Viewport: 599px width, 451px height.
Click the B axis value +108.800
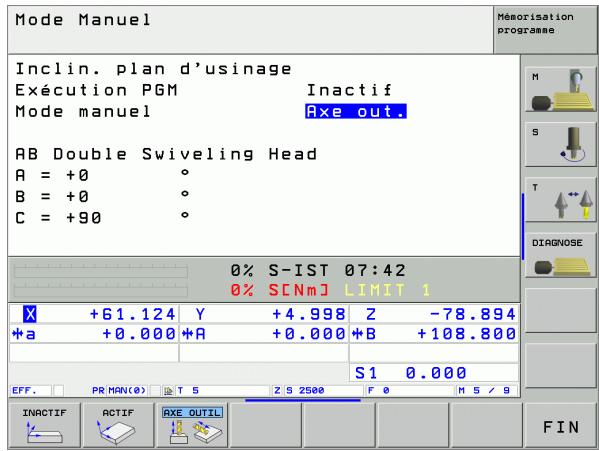pyautogui.click(x=466, y=334)
